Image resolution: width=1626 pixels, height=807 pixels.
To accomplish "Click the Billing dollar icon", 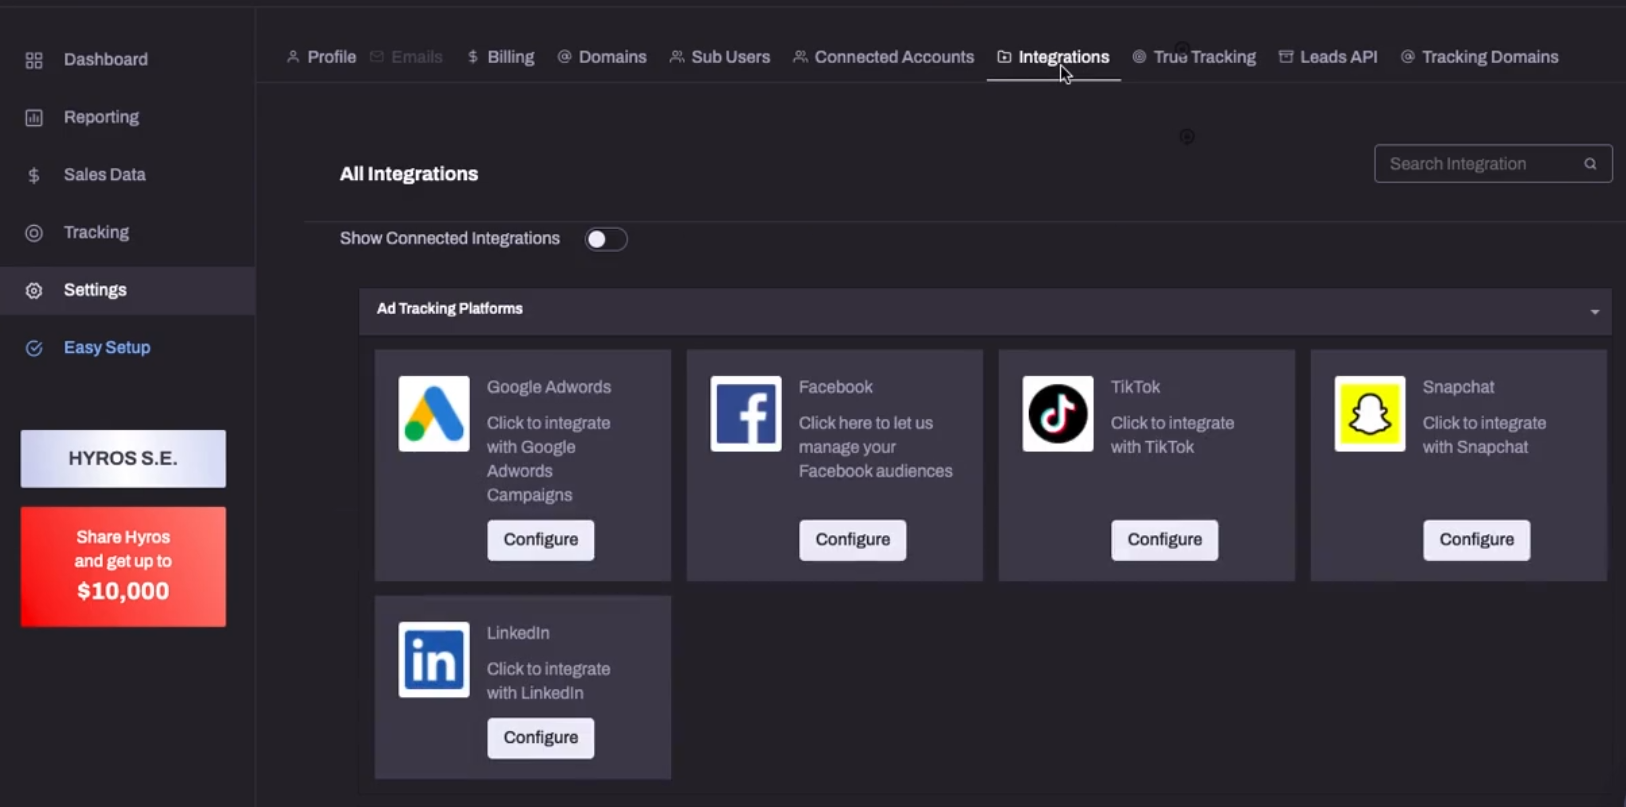I will click(x=473, y=57).
